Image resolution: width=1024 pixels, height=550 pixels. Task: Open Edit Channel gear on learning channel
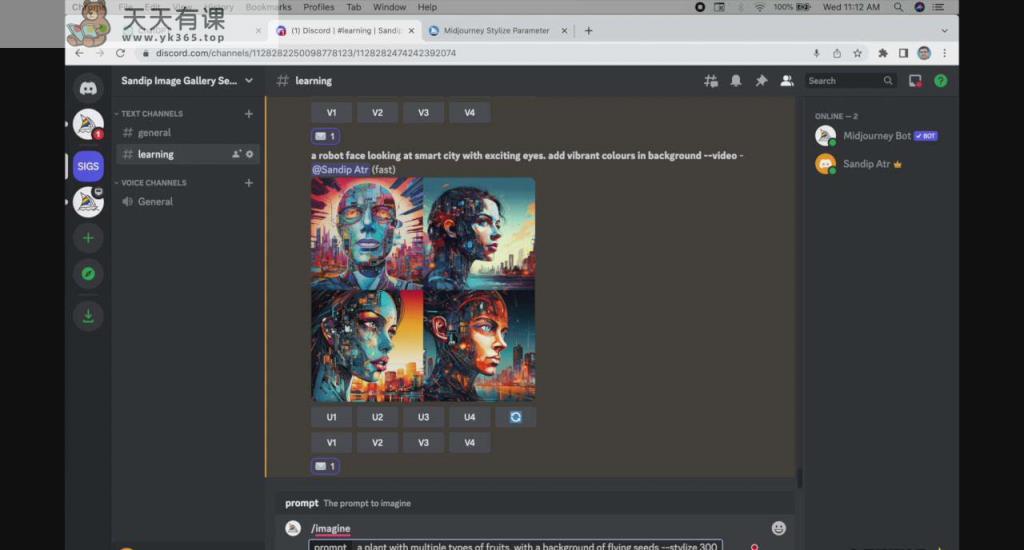(249, 154)
